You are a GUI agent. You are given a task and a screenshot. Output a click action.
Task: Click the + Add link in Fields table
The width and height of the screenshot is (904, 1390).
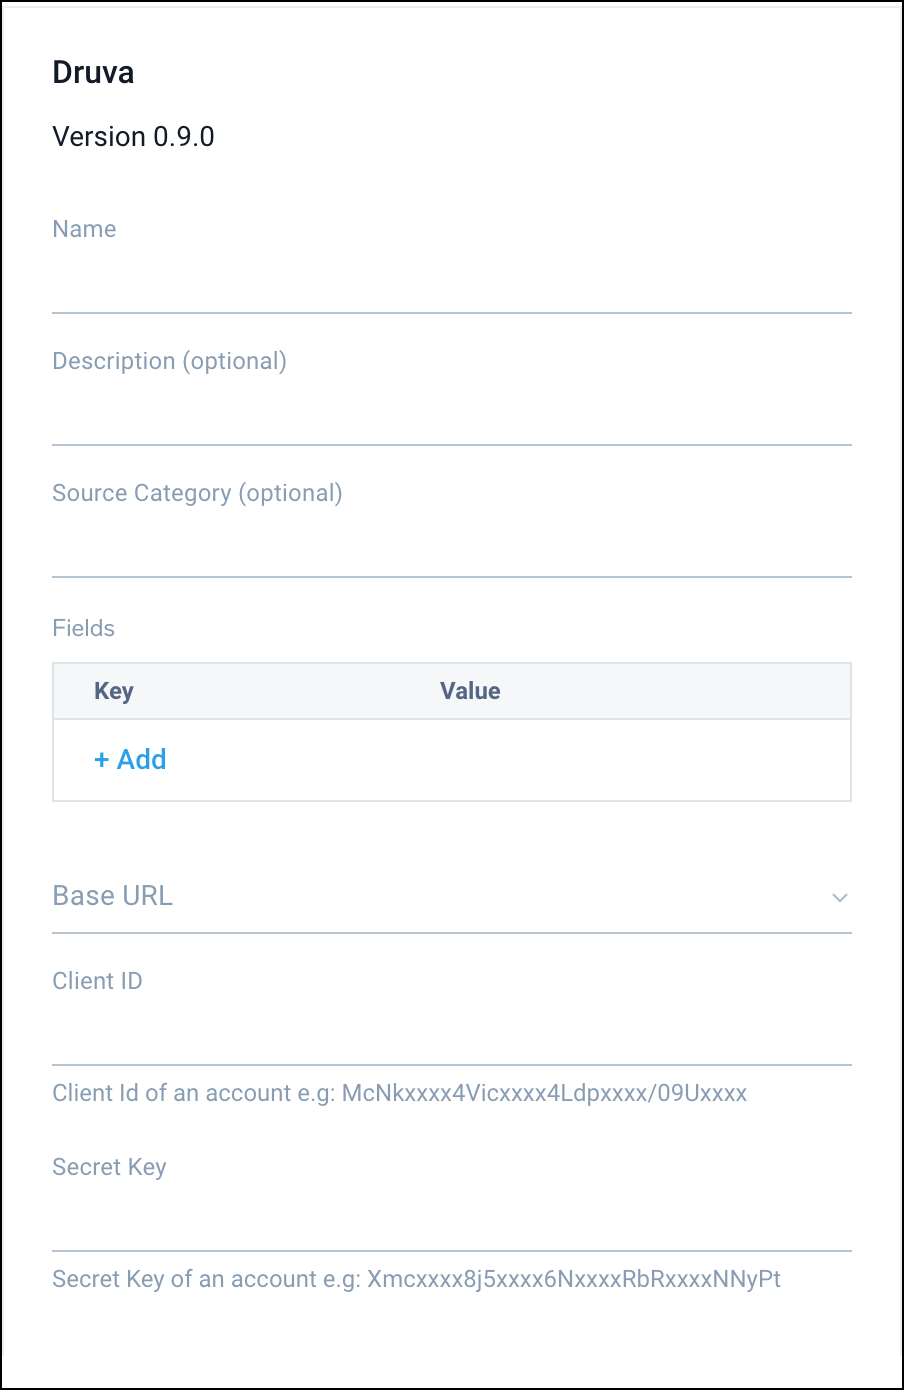click(130, 760)
